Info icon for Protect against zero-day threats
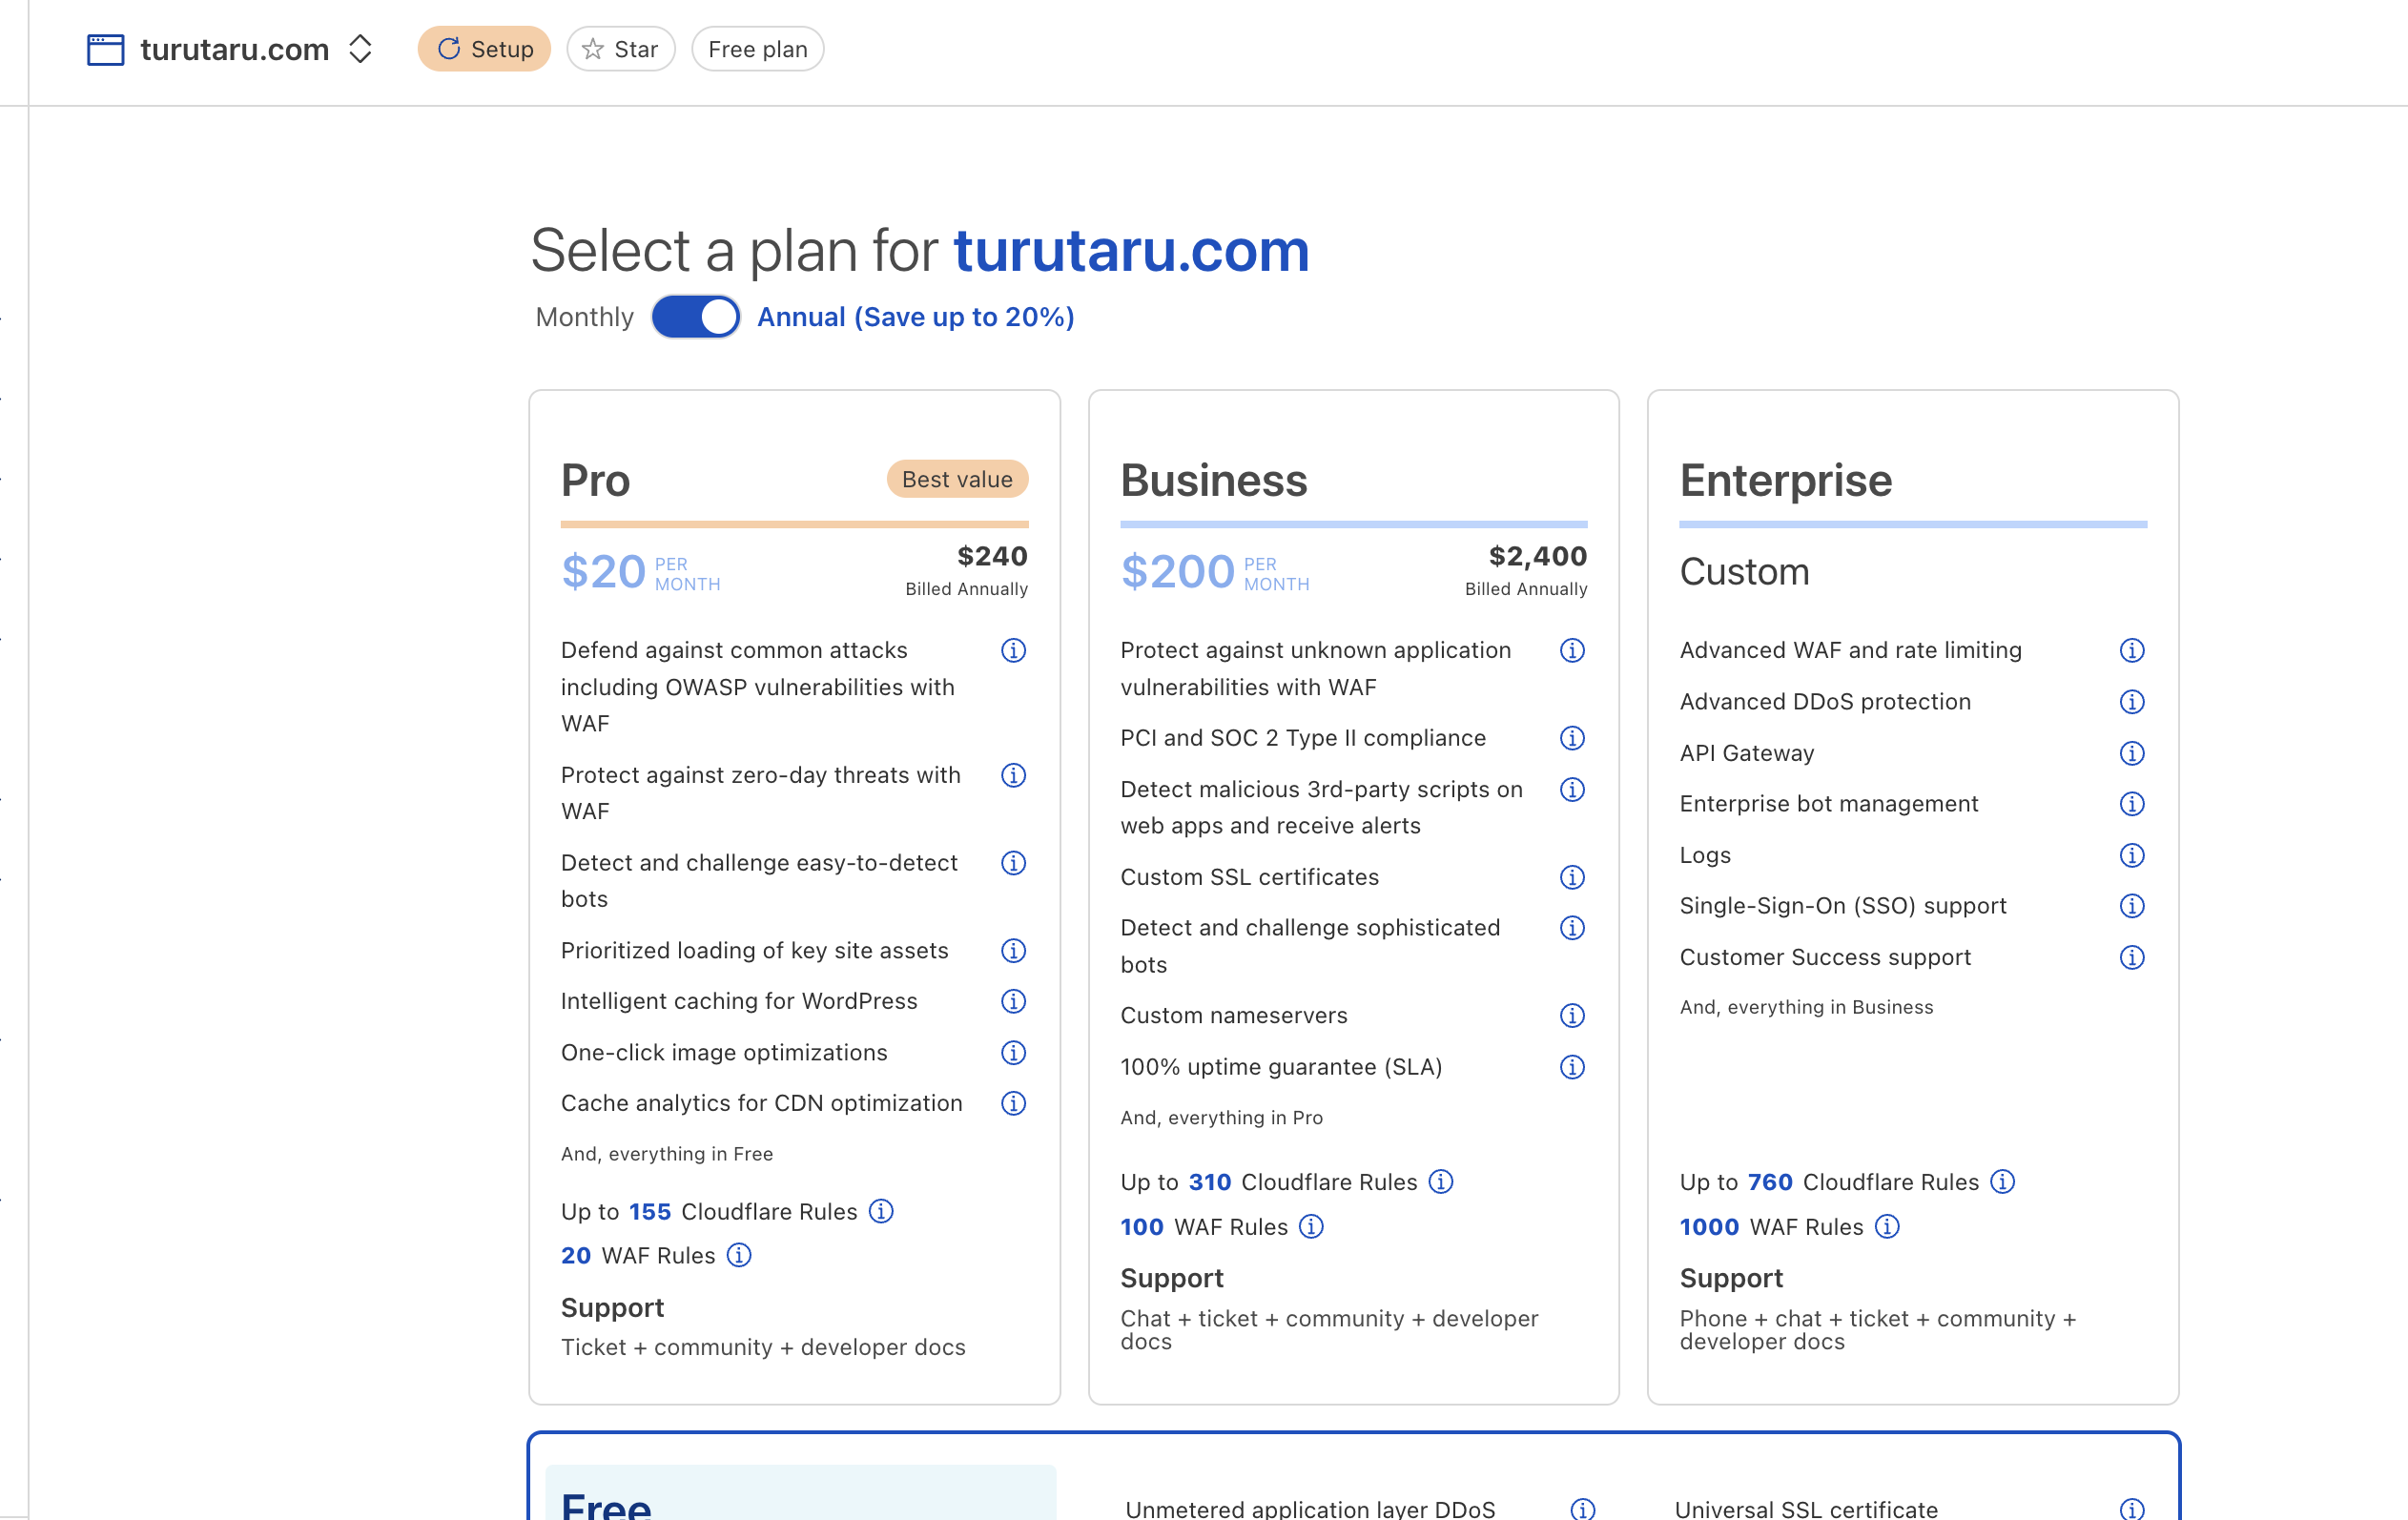Viewport: 2408px width, 1520px height. 1013,776
